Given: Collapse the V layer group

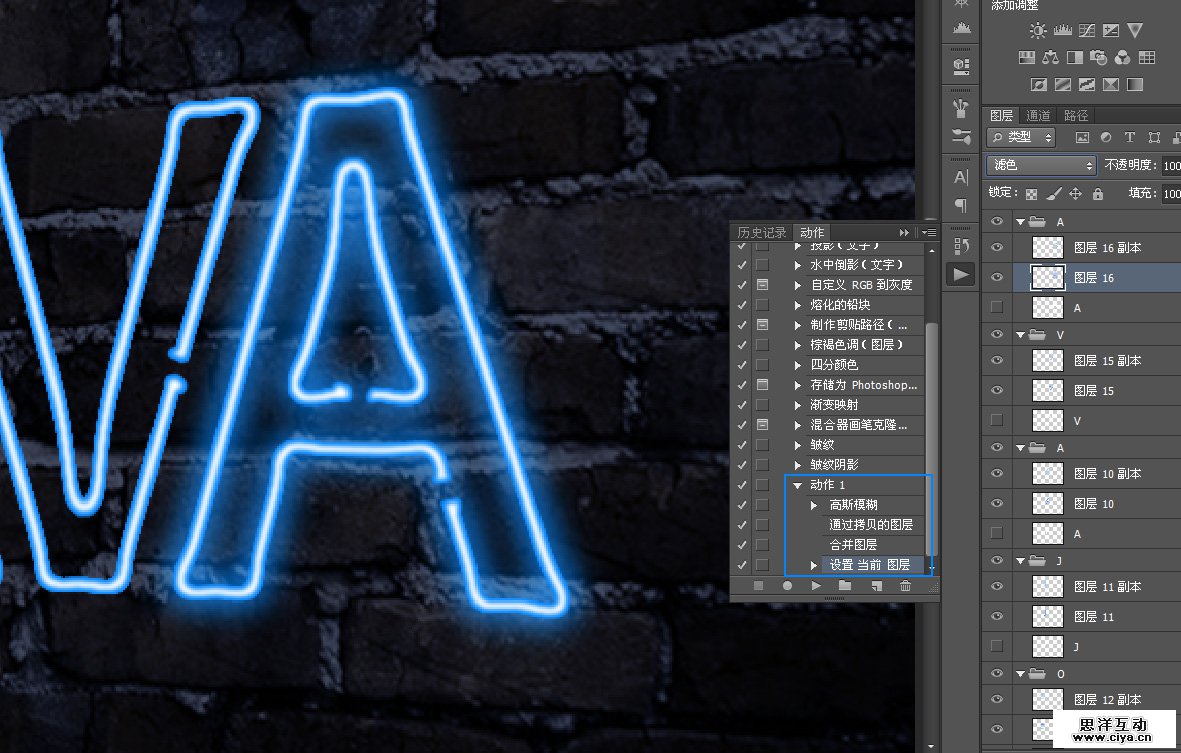Looking at the screenshot, I should click(1021, 334).
